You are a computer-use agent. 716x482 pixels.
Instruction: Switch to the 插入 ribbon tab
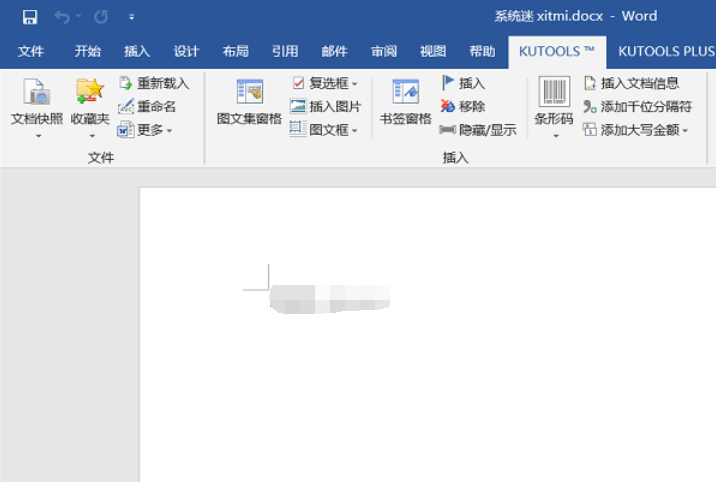point(137,51)
